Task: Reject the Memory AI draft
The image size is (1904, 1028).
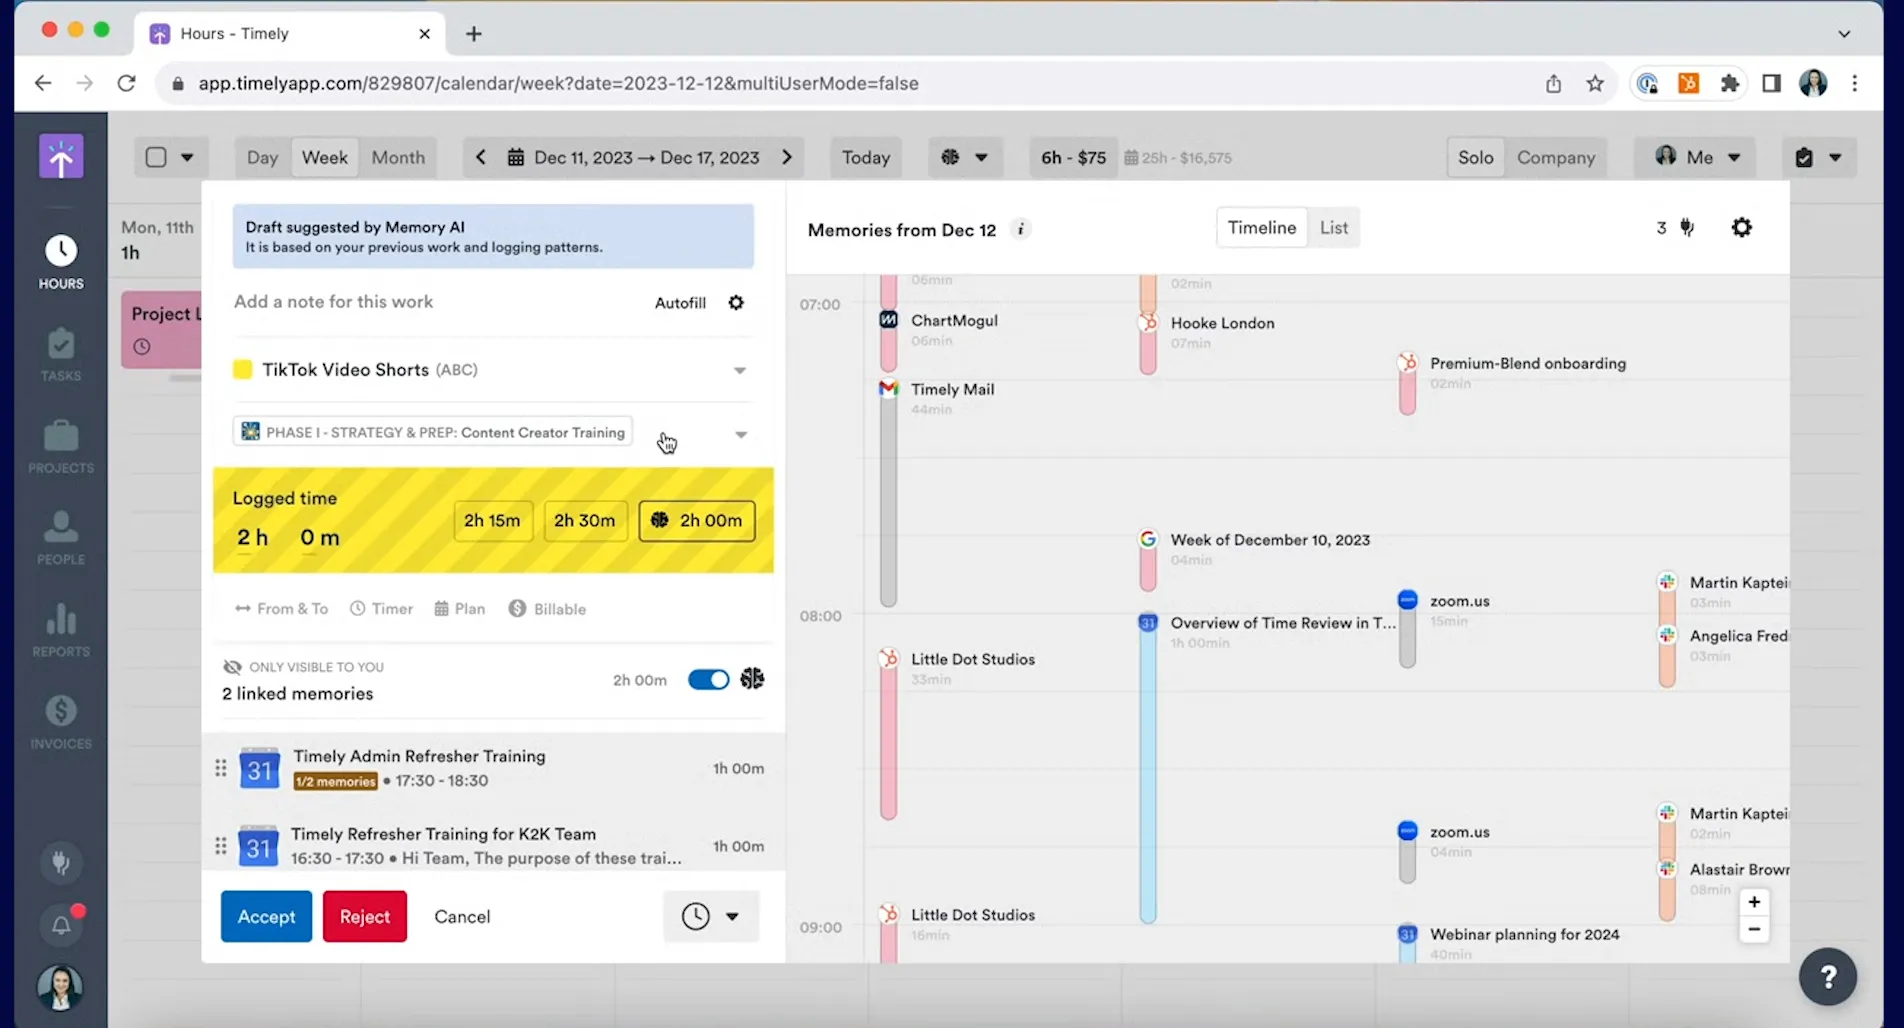Action: [x=364, y=917]
